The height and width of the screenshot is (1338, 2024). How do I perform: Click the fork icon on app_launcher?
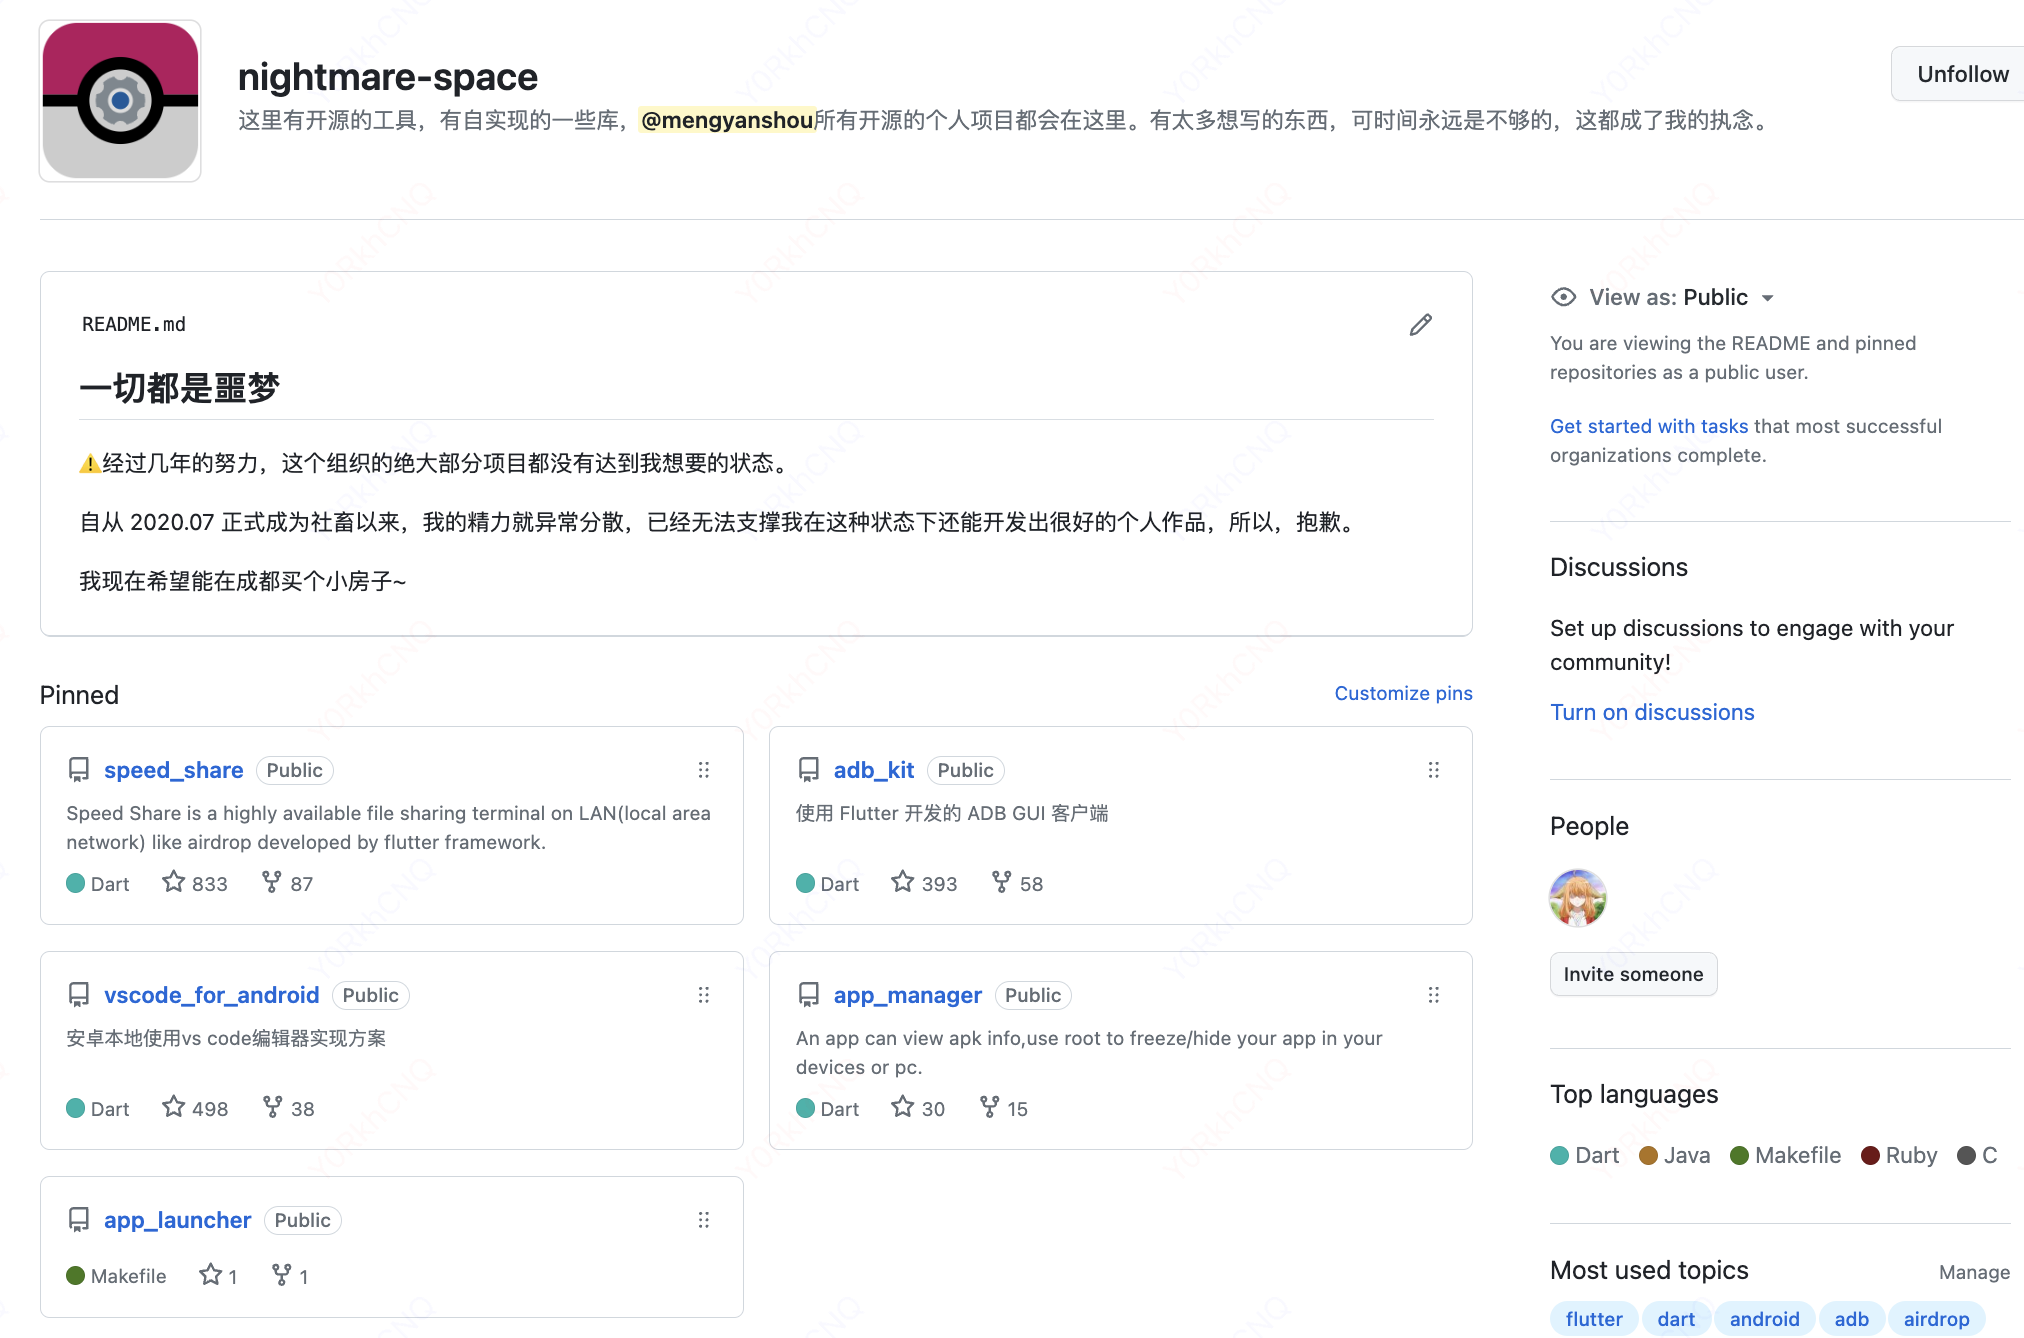click(x=282, y=1275)
